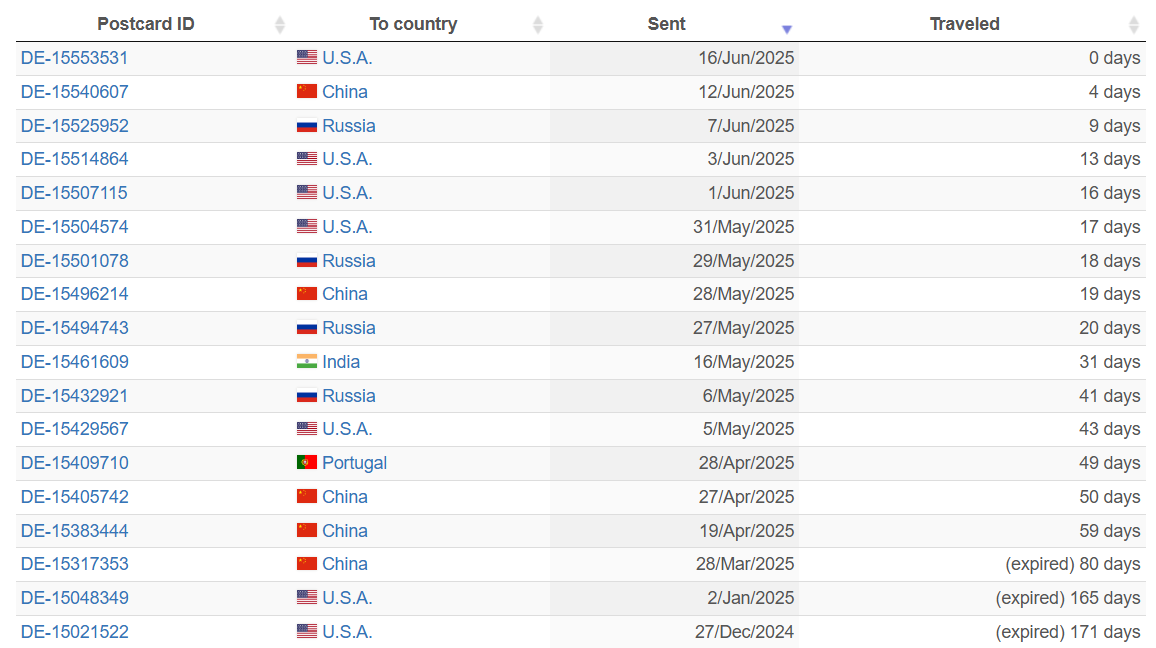1156x648 pixels.
Task: Open the India country link
Action: coord(341,361)
